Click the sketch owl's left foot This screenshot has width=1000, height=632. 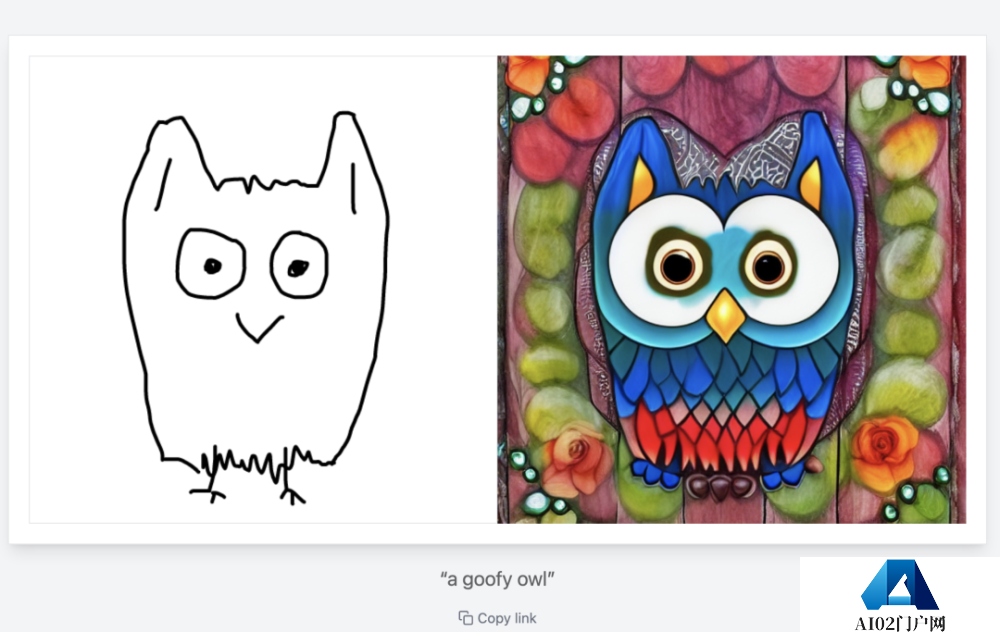click(208, 492)
